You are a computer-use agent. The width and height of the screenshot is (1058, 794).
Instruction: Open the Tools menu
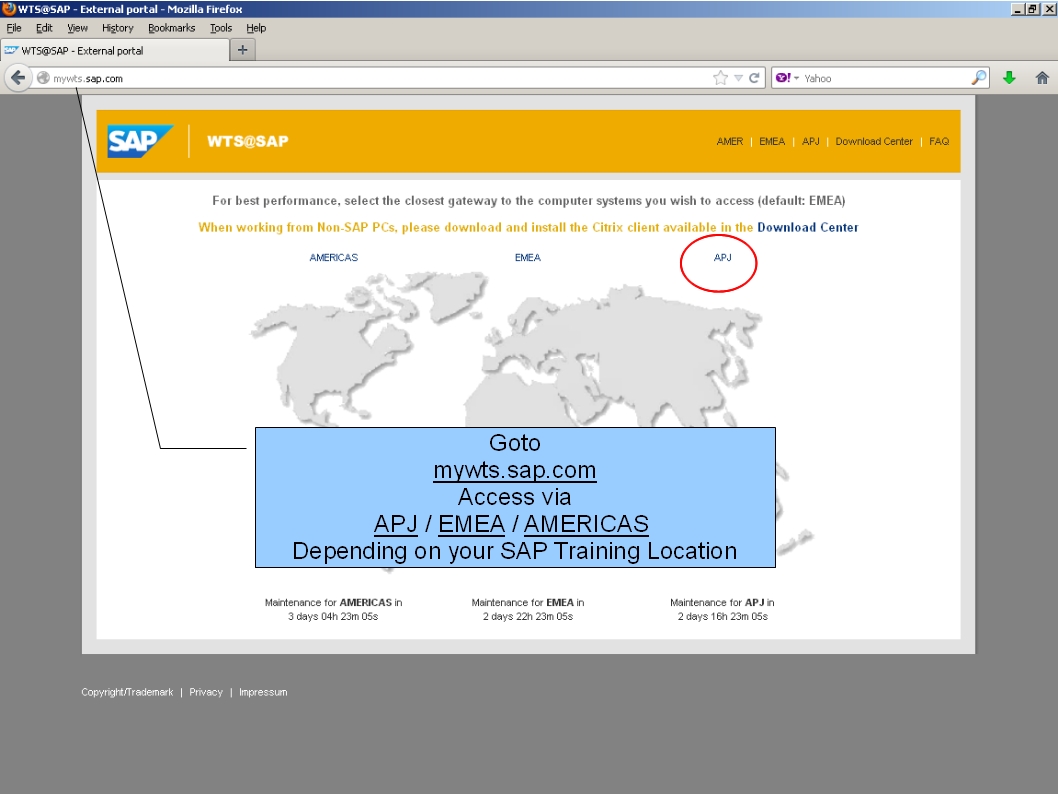coord(220,28)
